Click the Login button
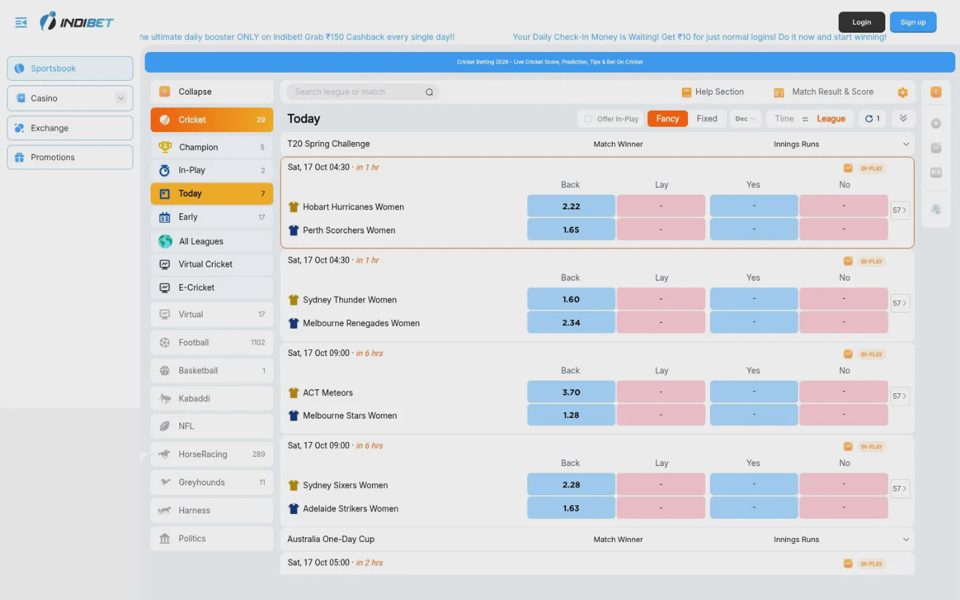Screen dimensions: 960x600 tap(861, 22)
